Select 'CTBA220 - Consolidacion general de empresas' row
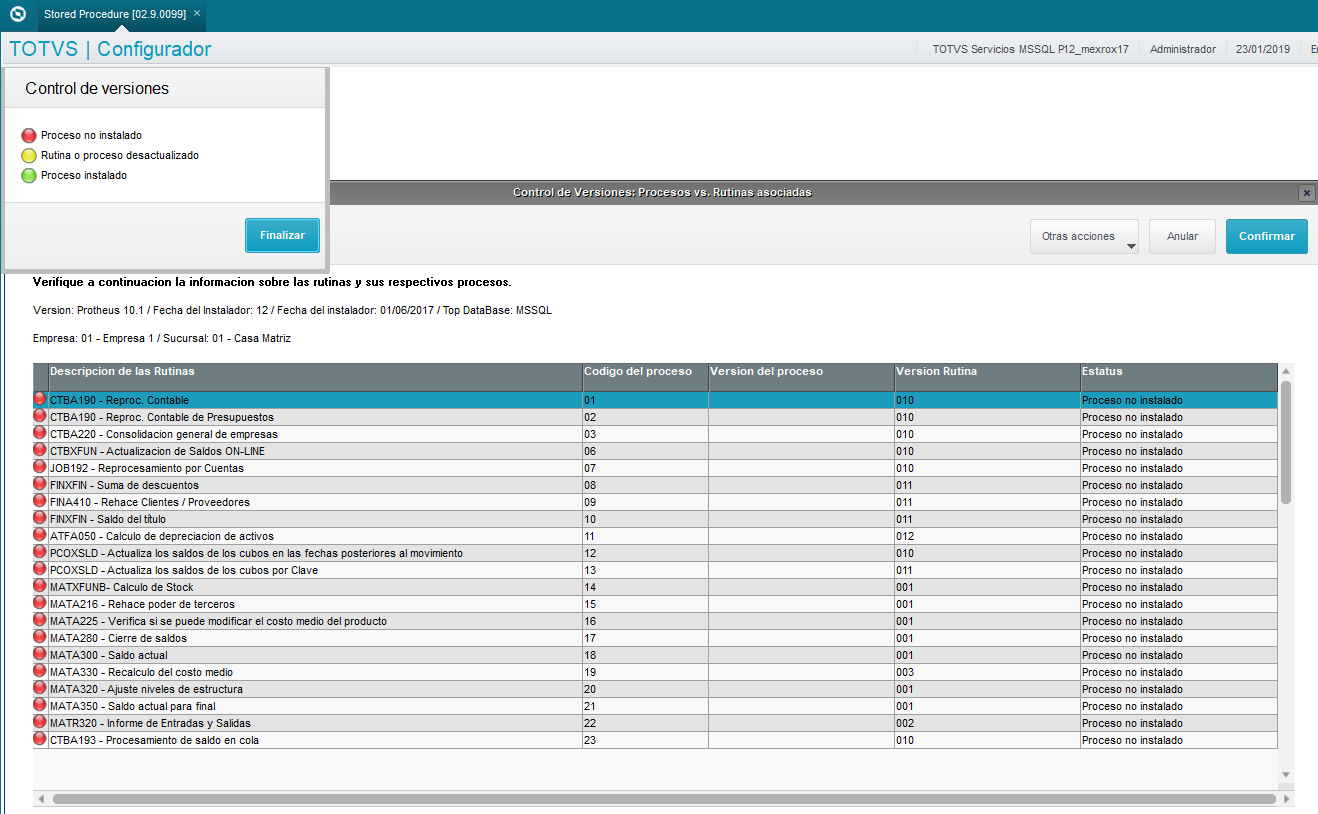Image resolution: width=1318 pixels, height=814 pixels. [655, 434]
